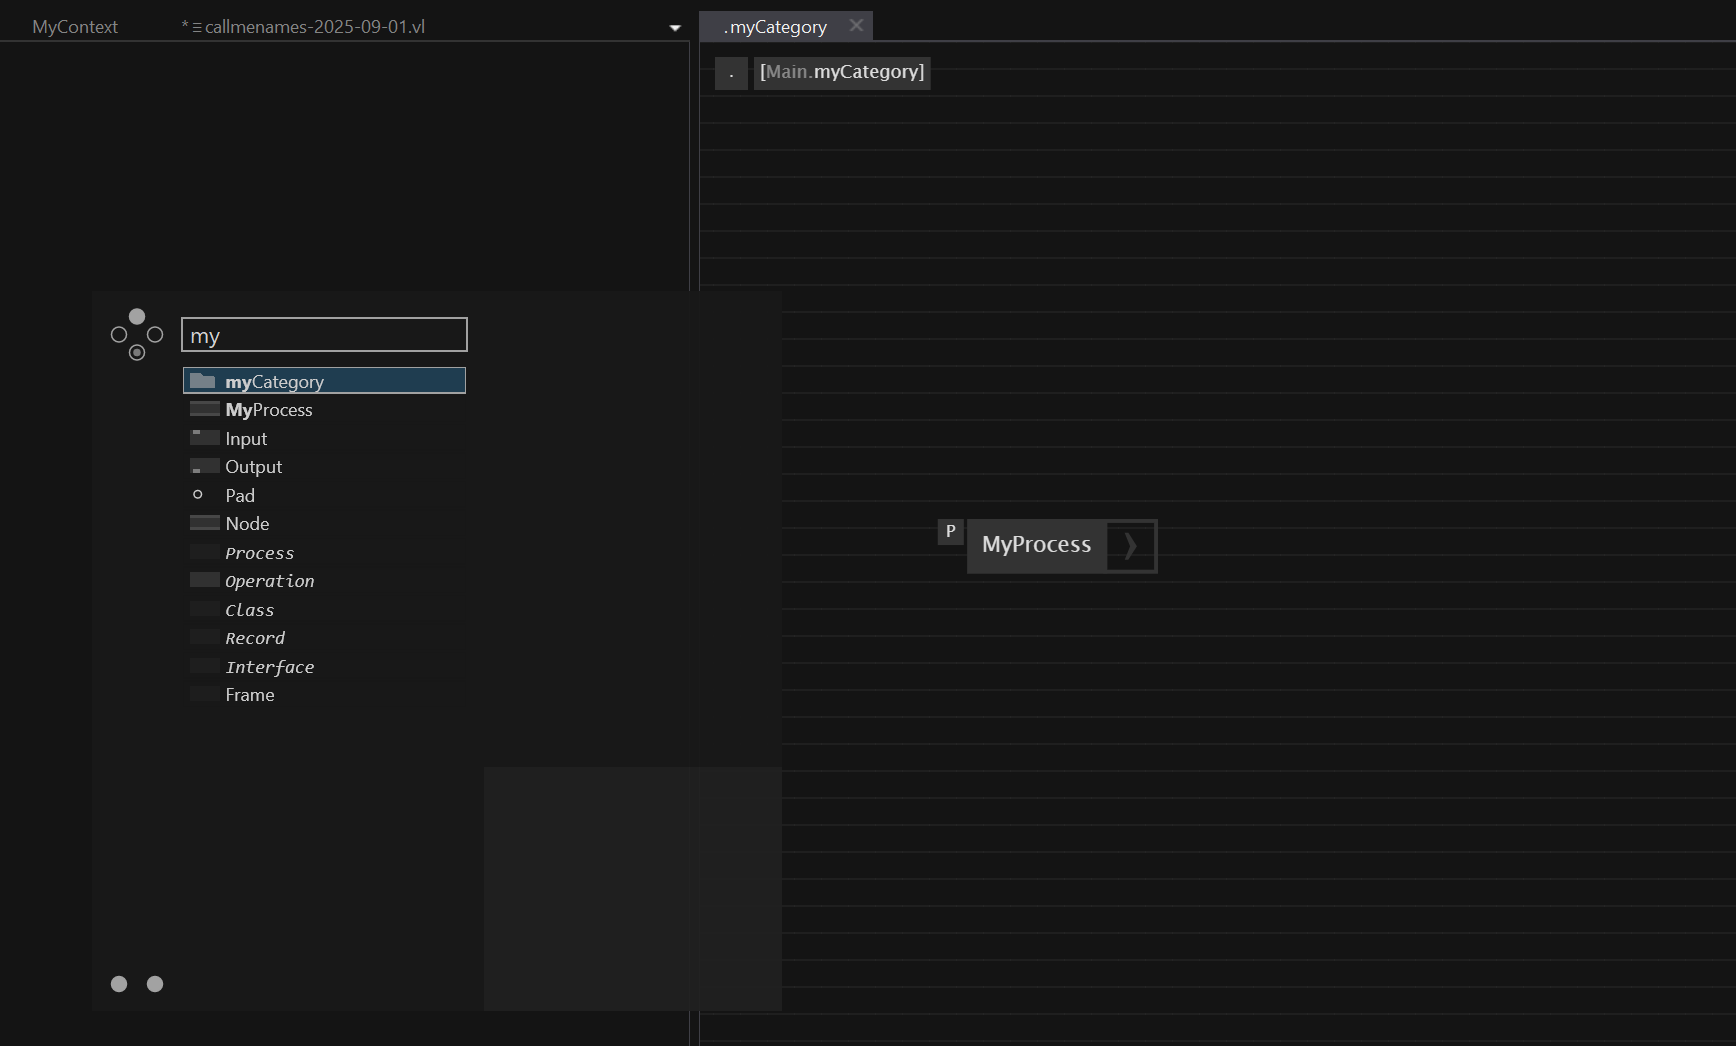
Task: Close the .myCategory tab
Action: point(856,26)
